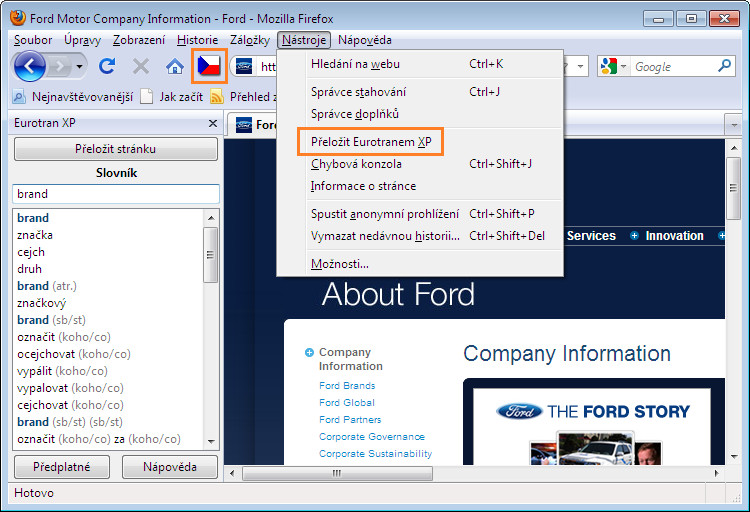This screenshot has height=512, width=750.
Task: Click the Předplatné button
Action: click(x=62, y=467)
